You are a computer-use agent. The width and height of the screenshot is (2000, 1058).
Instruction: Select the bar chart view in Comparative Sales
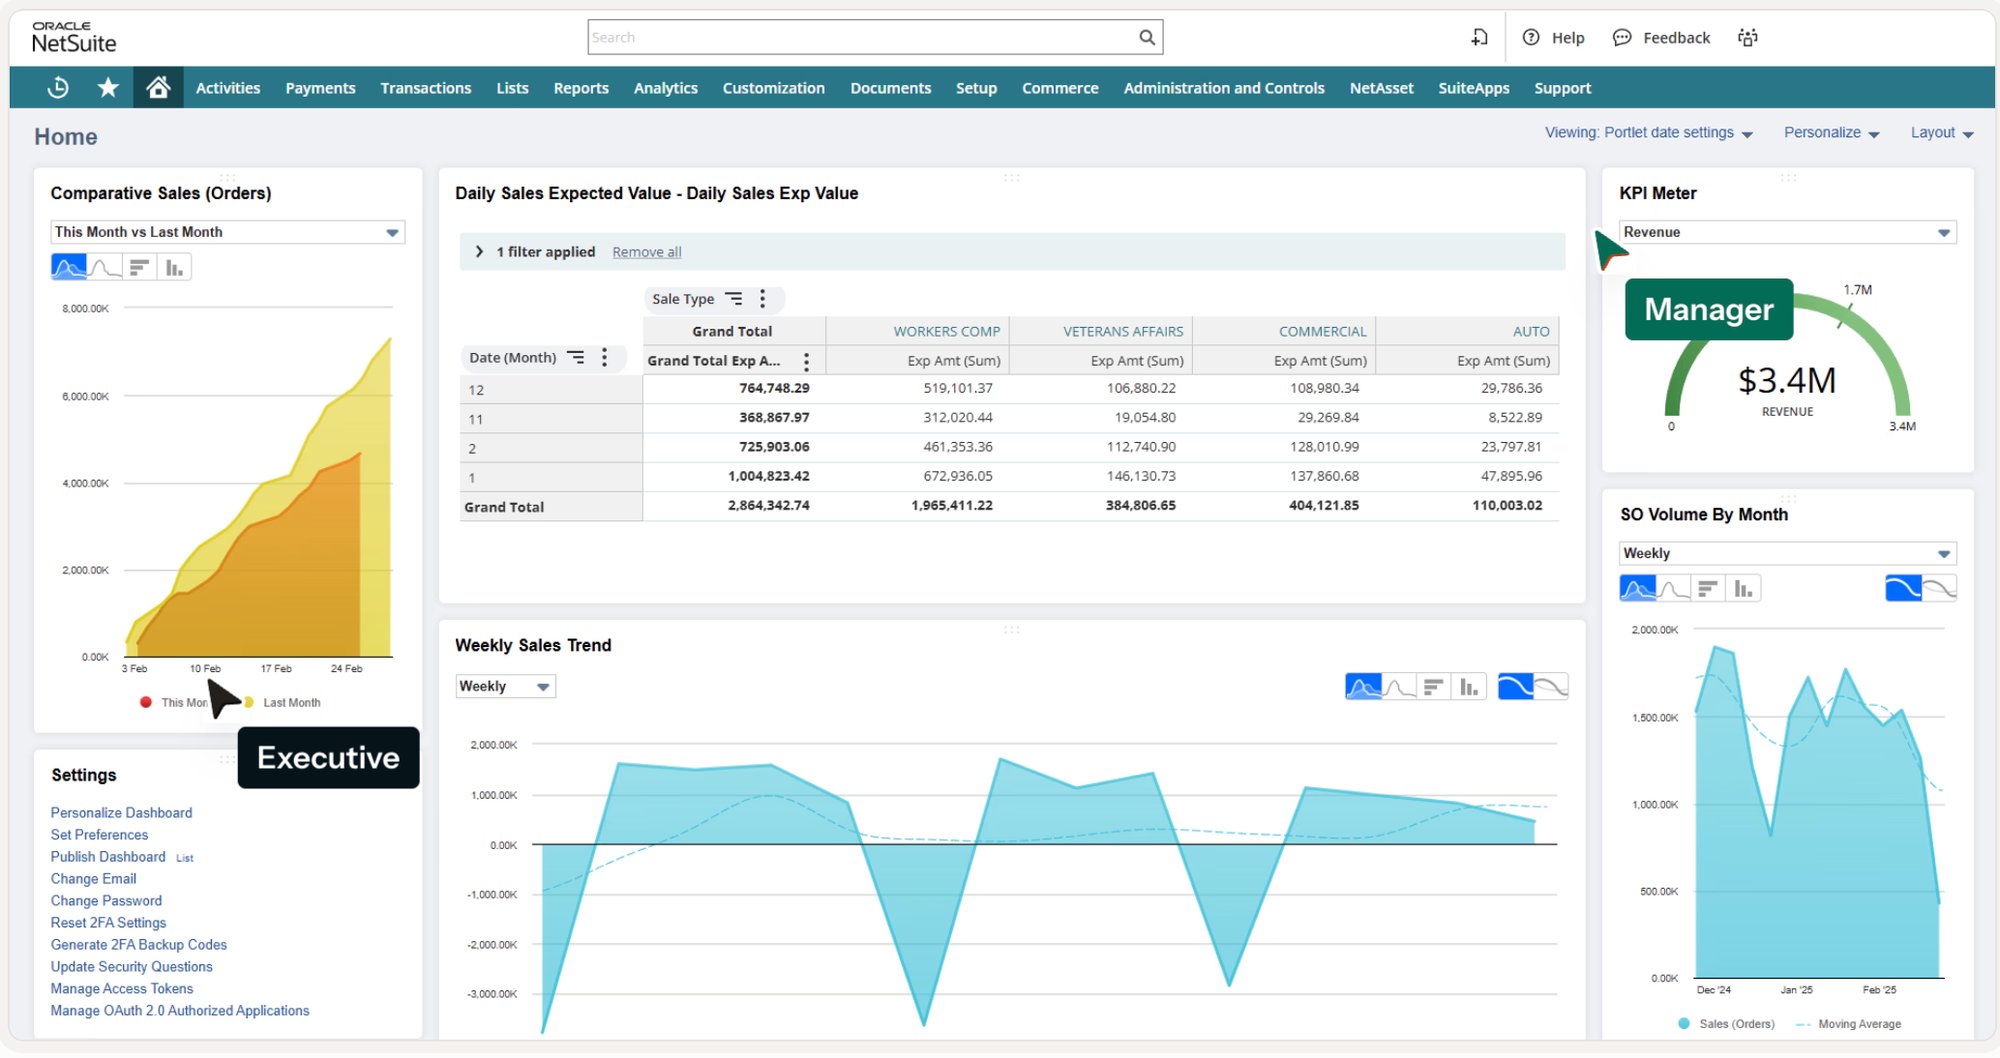tap(172, 266)
